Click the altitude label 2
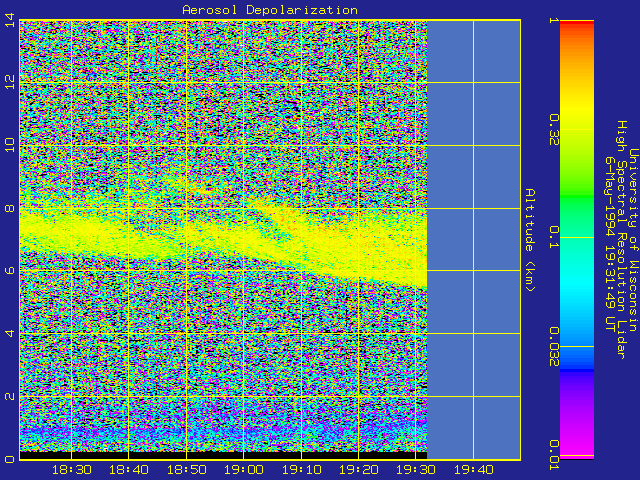The width and height of the screenshot is (640, 480). [10, 396]
